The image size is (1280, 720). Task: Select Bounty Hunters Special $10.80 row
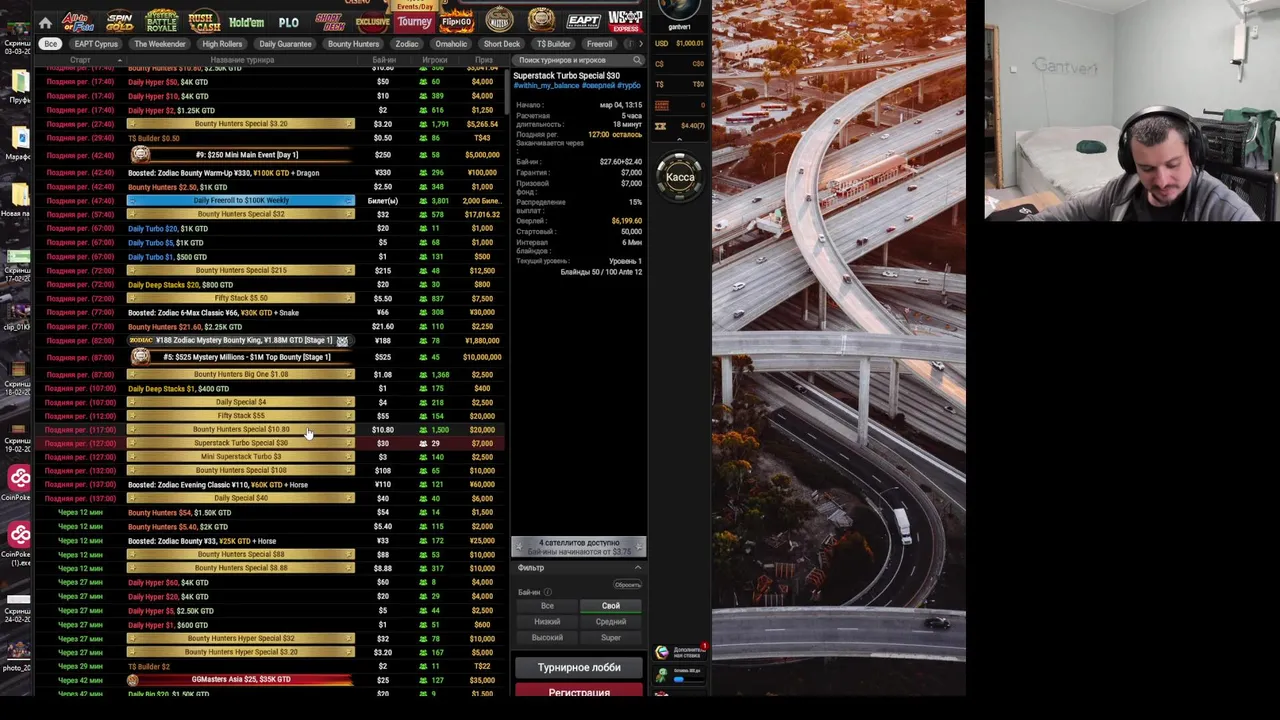click(270, 430)
